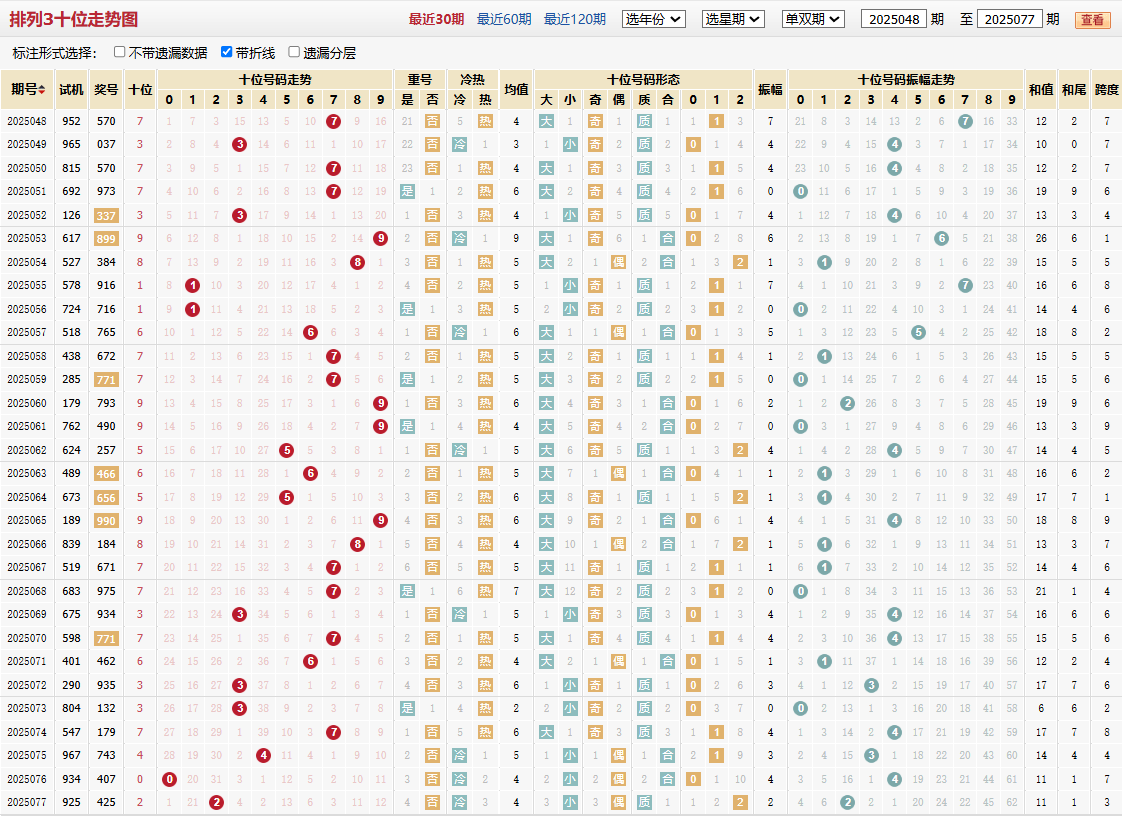Click the red 0 ball in row 2025076
Viewport: 1122px width, 816px height.
point(169,779)
